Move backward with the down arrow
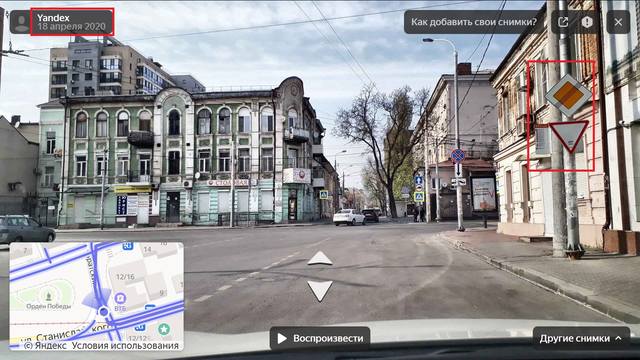The width and height of the screenshot is (640, 360). [320, 291]
